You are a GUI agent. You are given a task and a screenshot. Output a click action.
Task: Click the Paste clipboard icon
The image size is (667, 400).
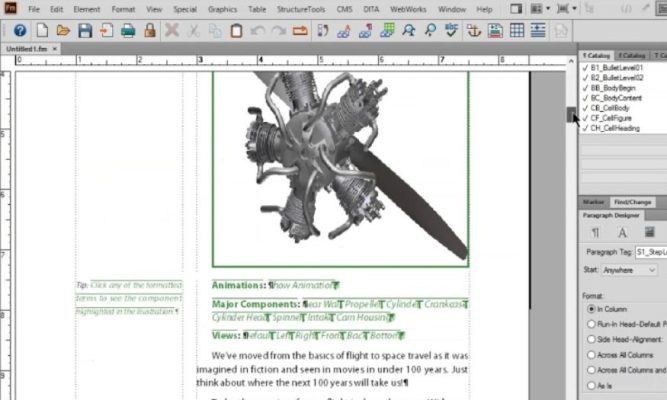235,30
